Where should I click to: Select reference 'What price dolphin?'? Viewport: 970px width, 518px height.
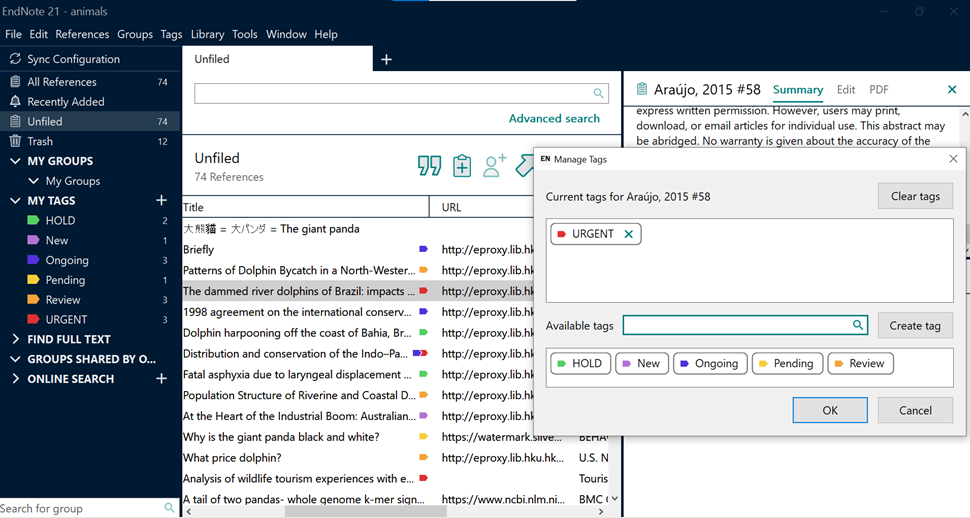pyautogui.click(x=232, y=458)
